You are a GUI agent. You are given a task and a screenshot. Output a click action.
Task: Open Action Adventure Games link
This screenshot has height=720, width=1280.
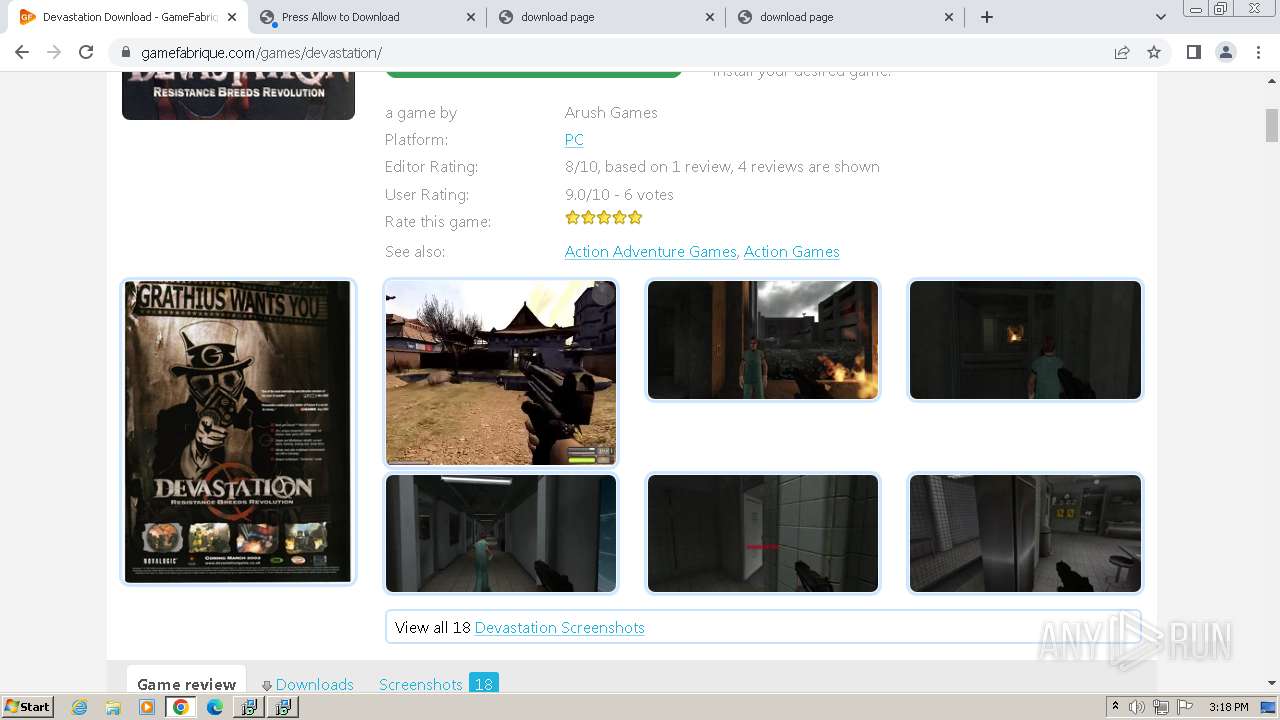[x=650, y=252]
